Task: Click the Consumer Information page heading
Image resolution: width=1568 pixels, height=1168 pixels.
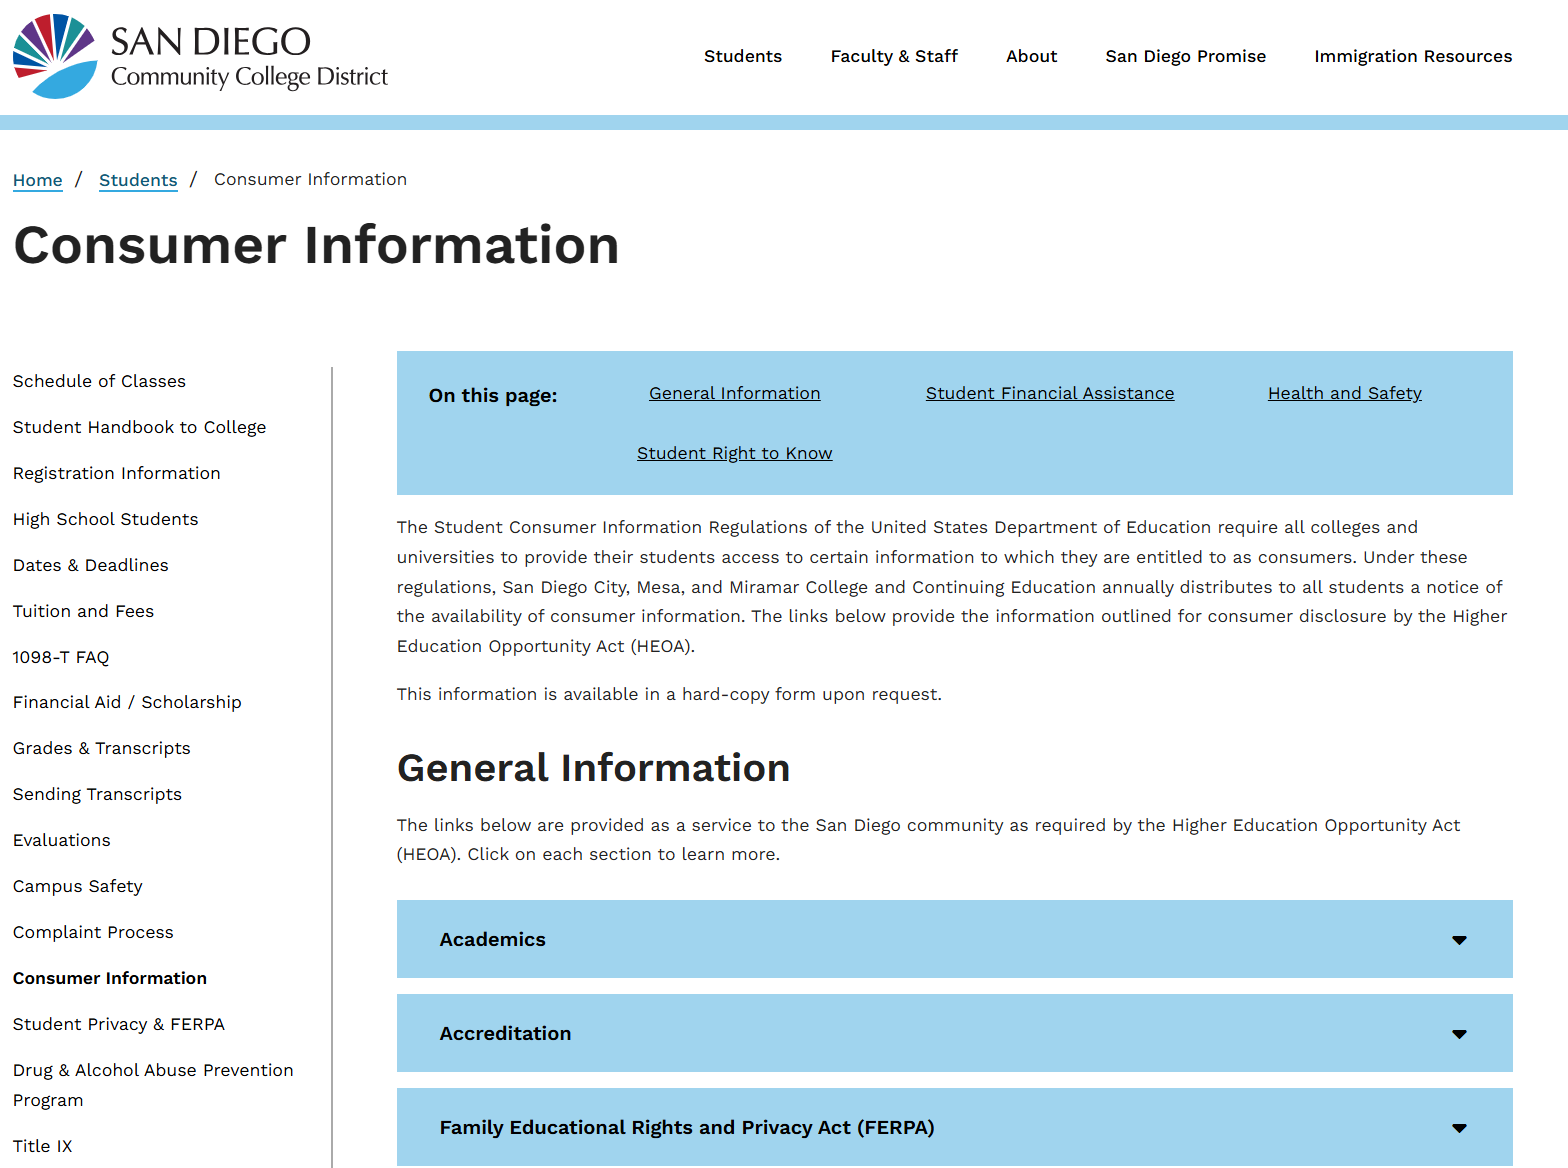Action: 317,245
